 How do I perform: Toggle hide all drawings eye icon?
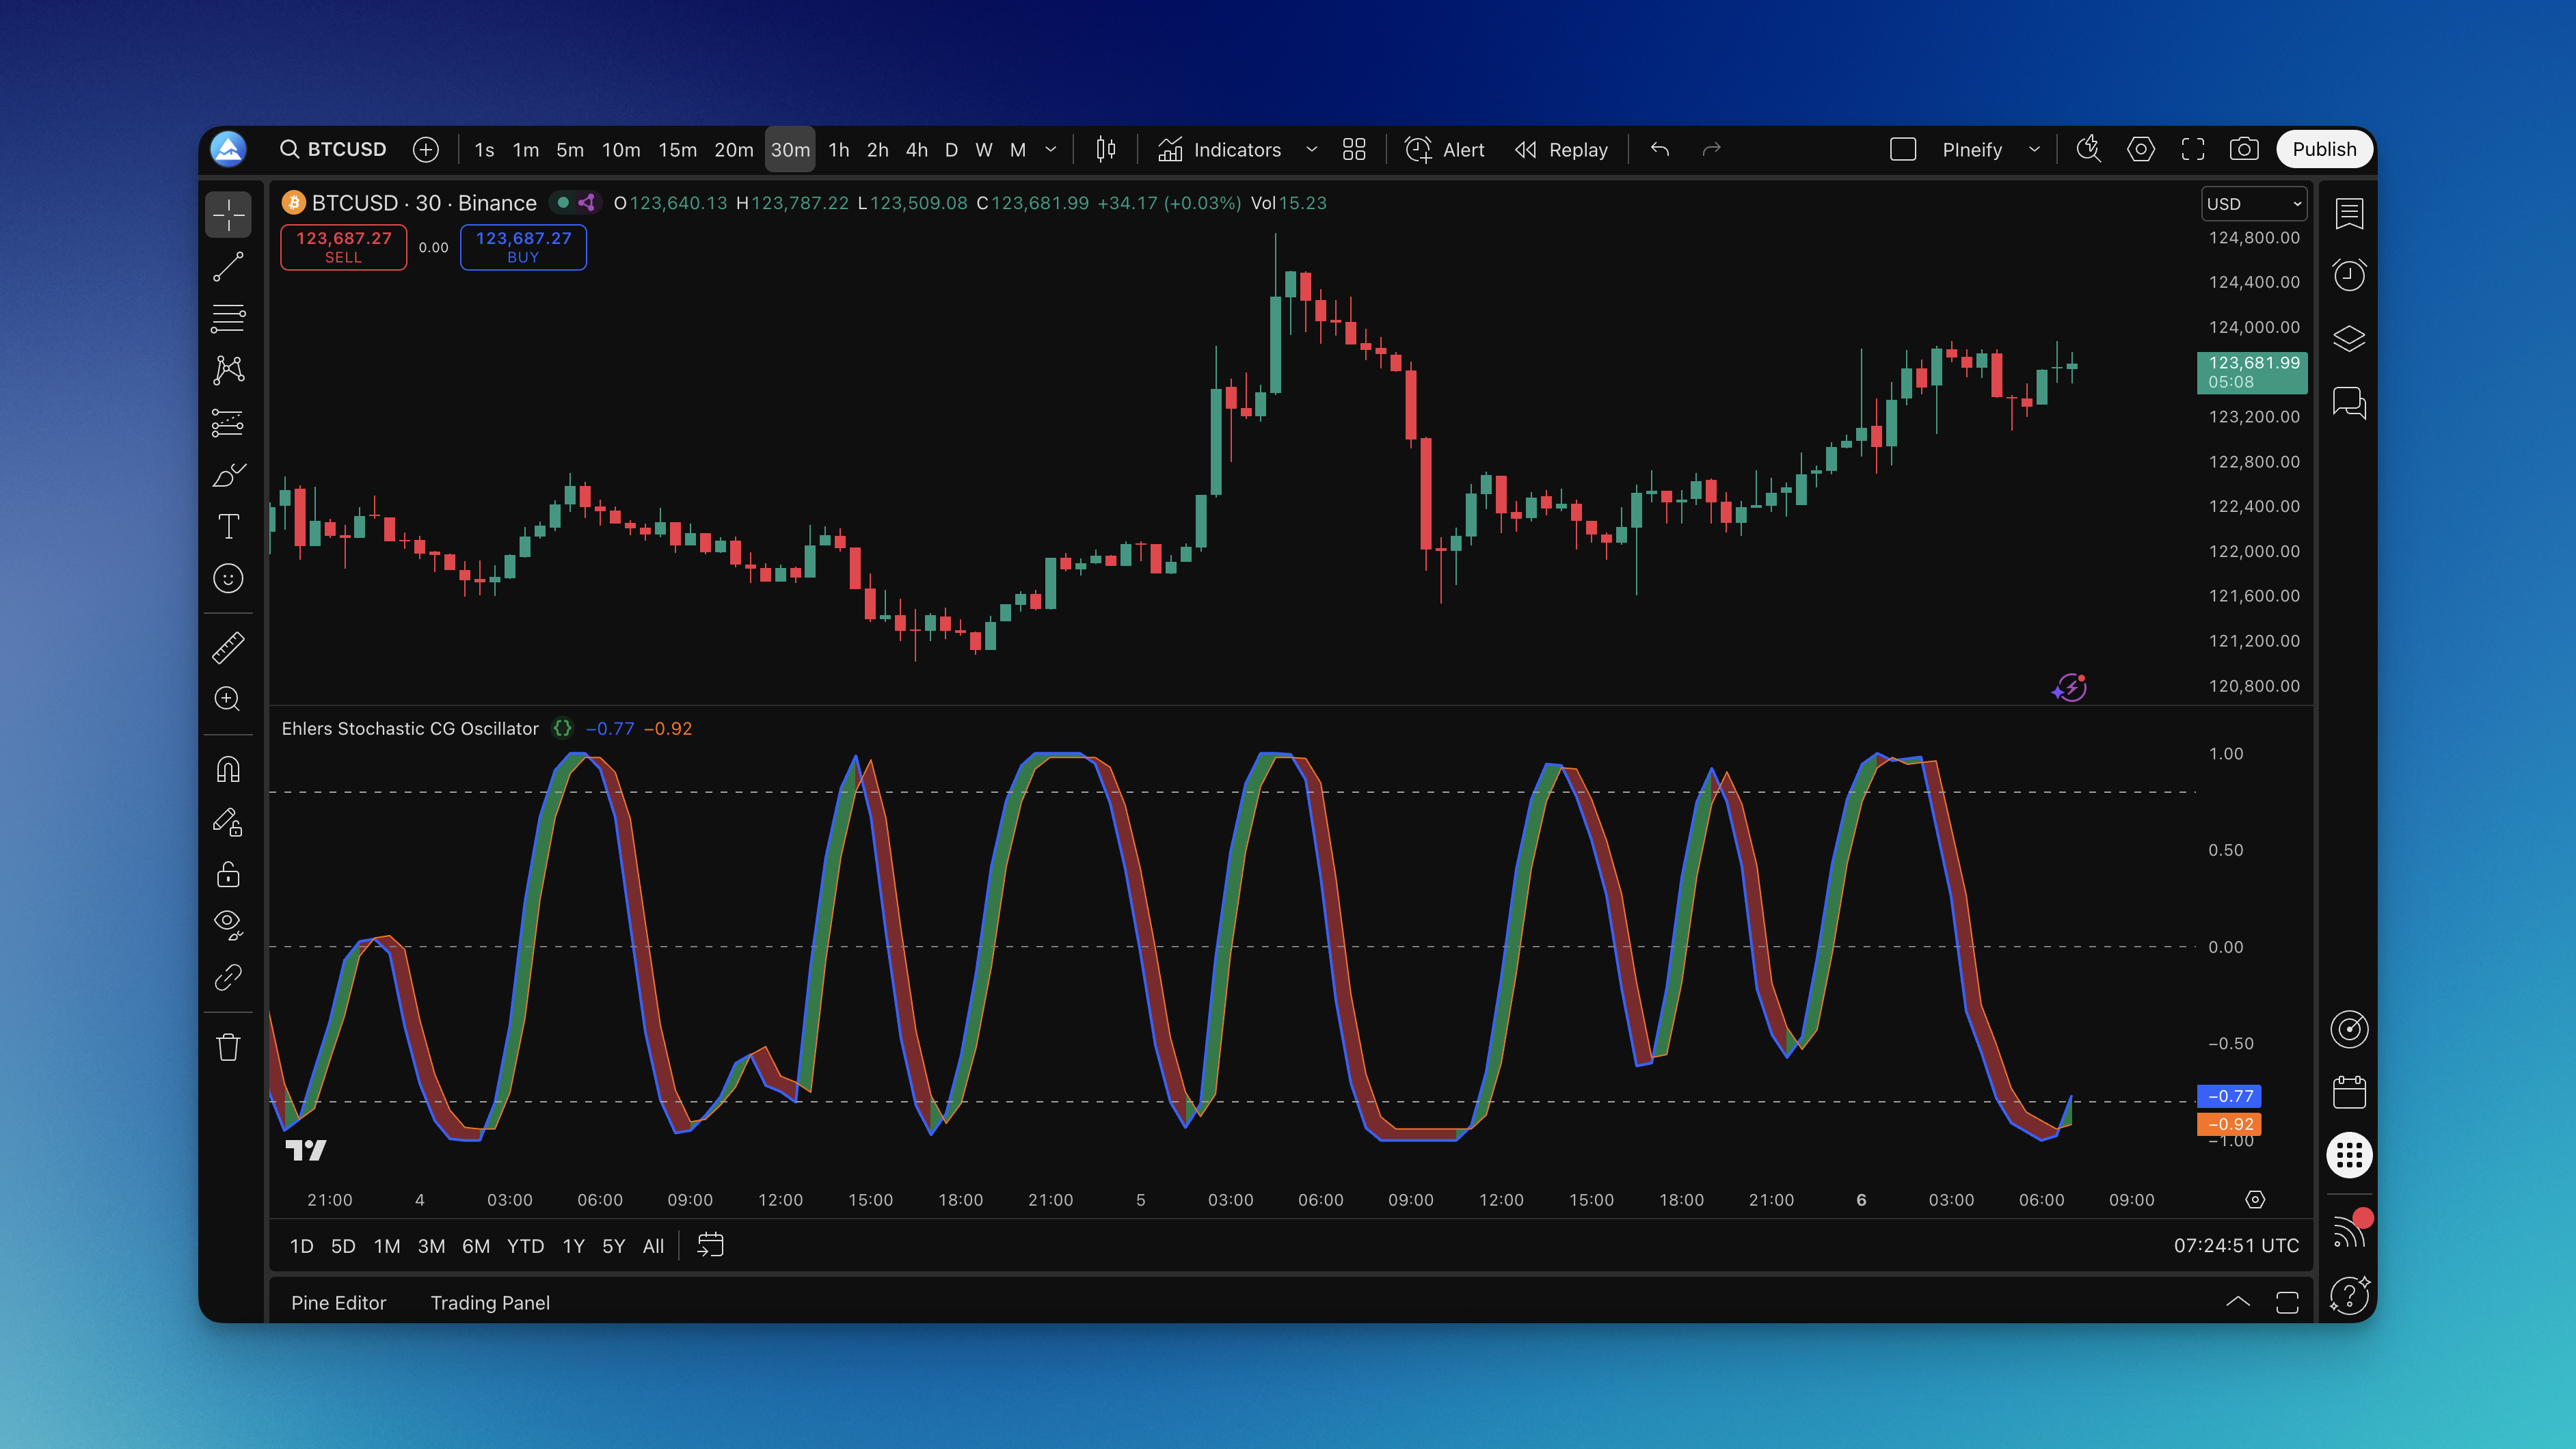[228, 923]
